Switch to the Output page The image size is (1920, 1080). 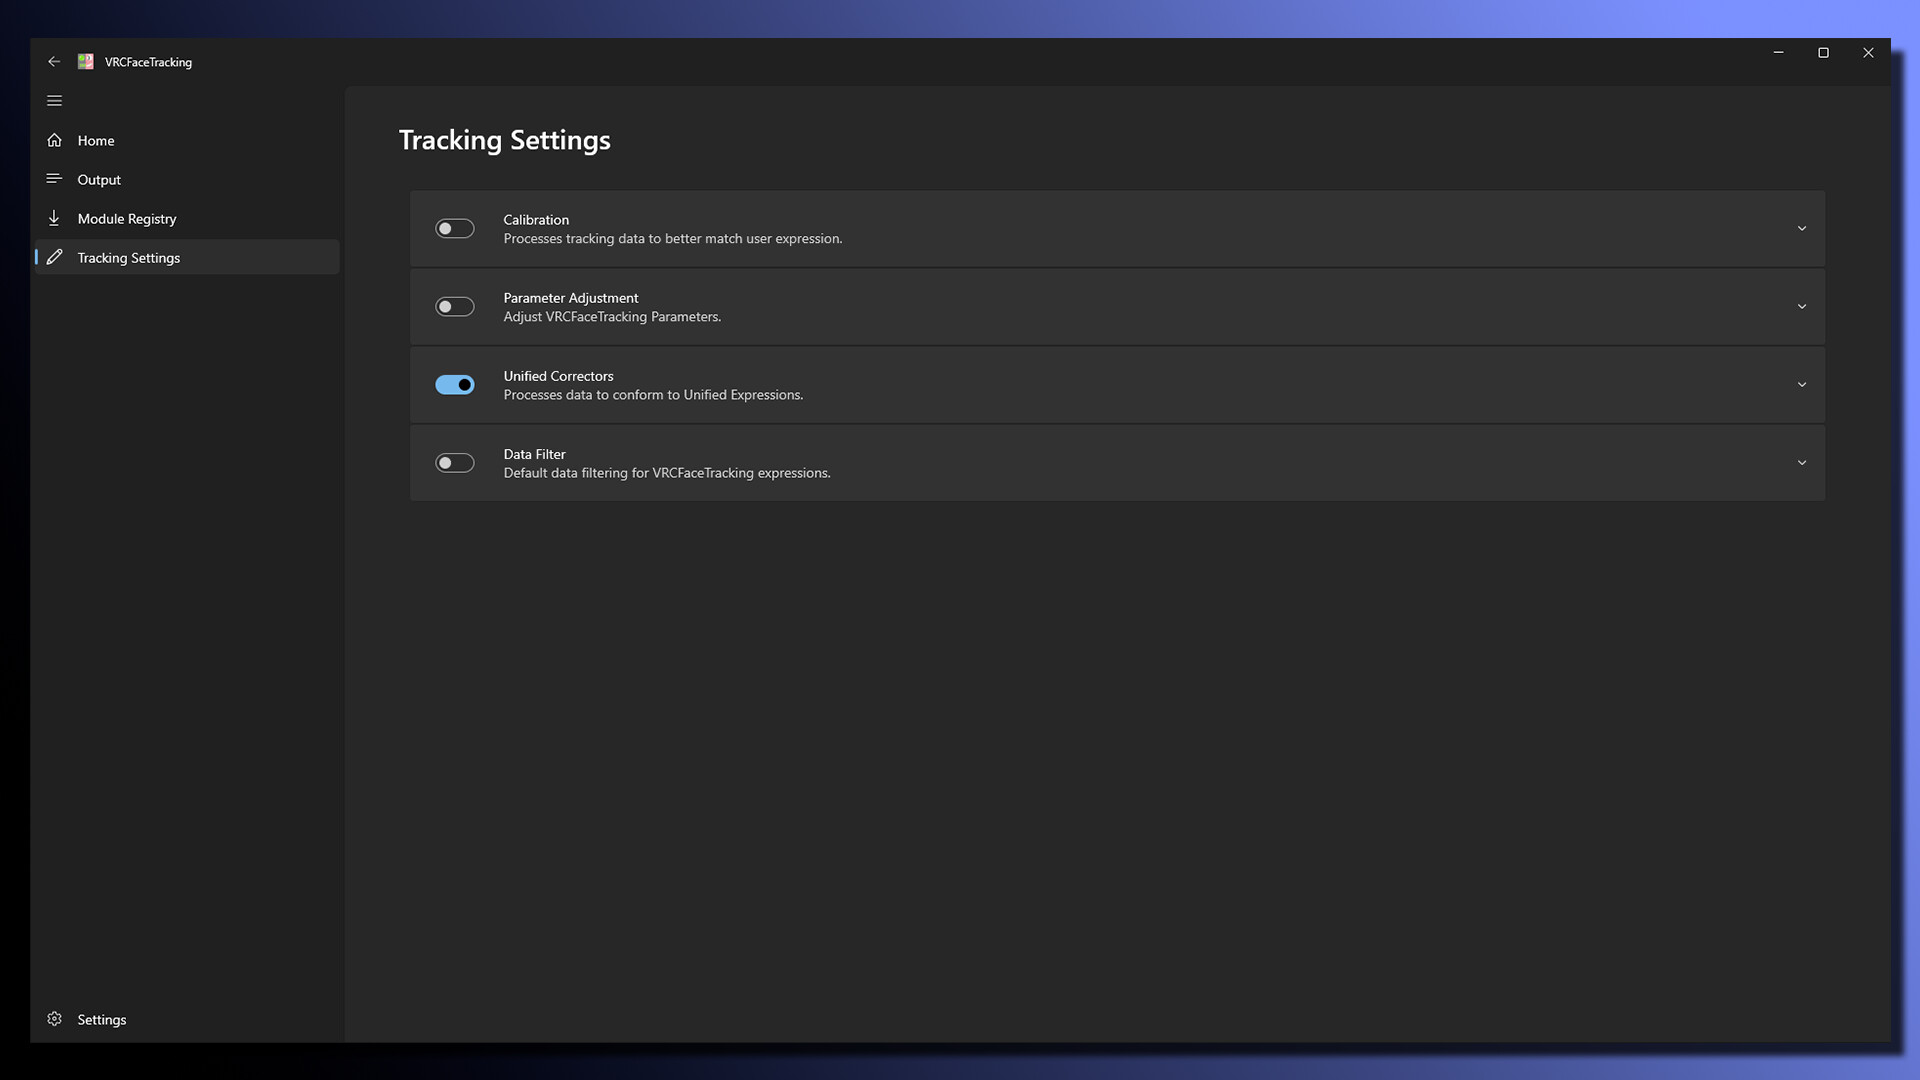(x=98, y=179)
